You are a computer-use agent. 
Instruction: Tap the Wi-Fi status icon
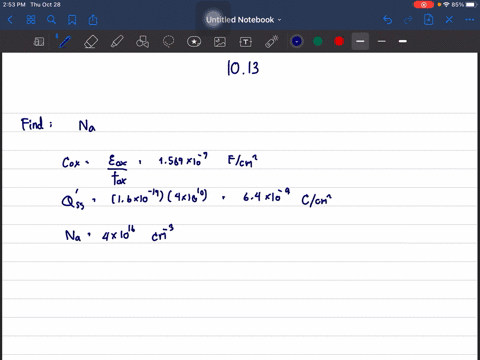point(446,5)
